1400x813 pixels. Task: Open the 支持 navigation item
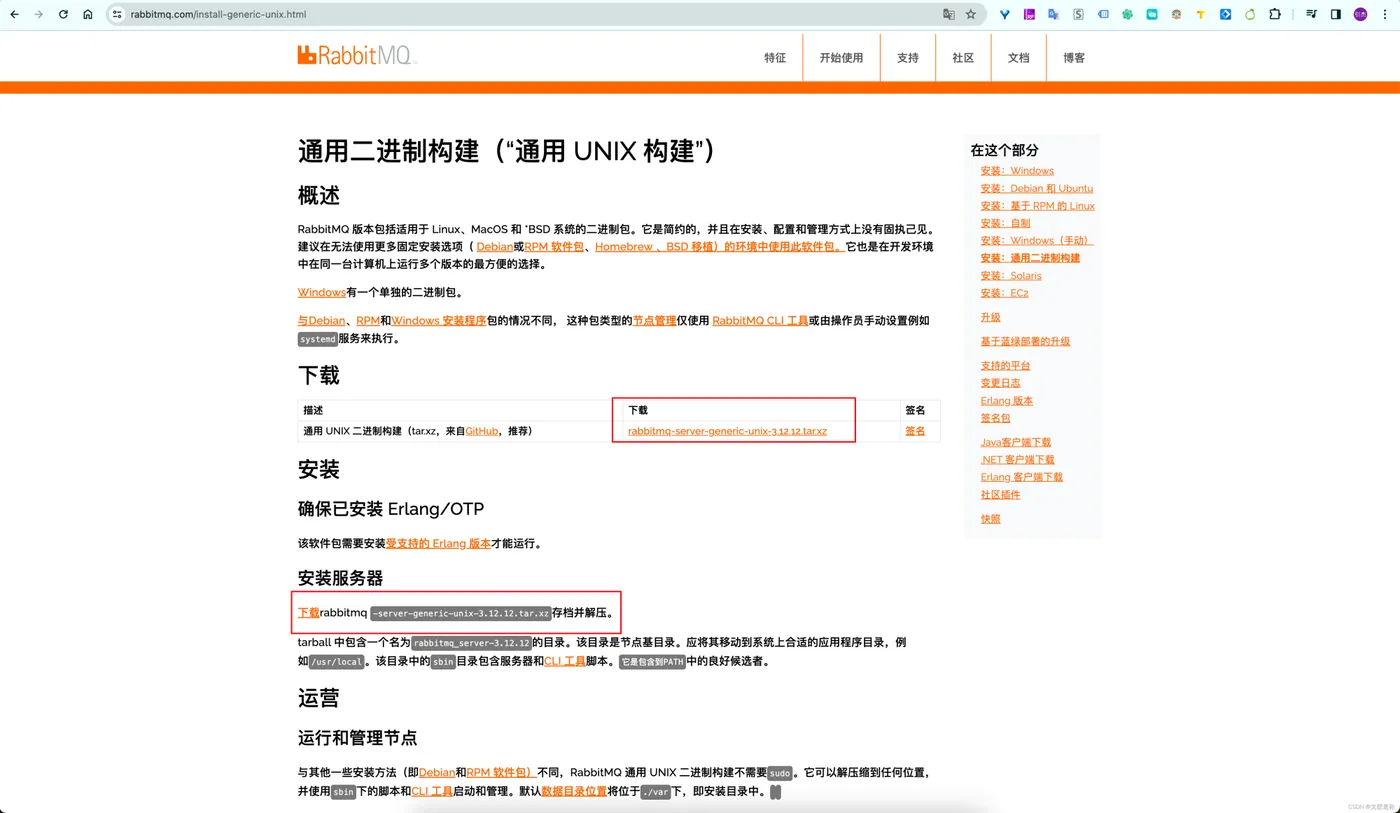[908, 58]
